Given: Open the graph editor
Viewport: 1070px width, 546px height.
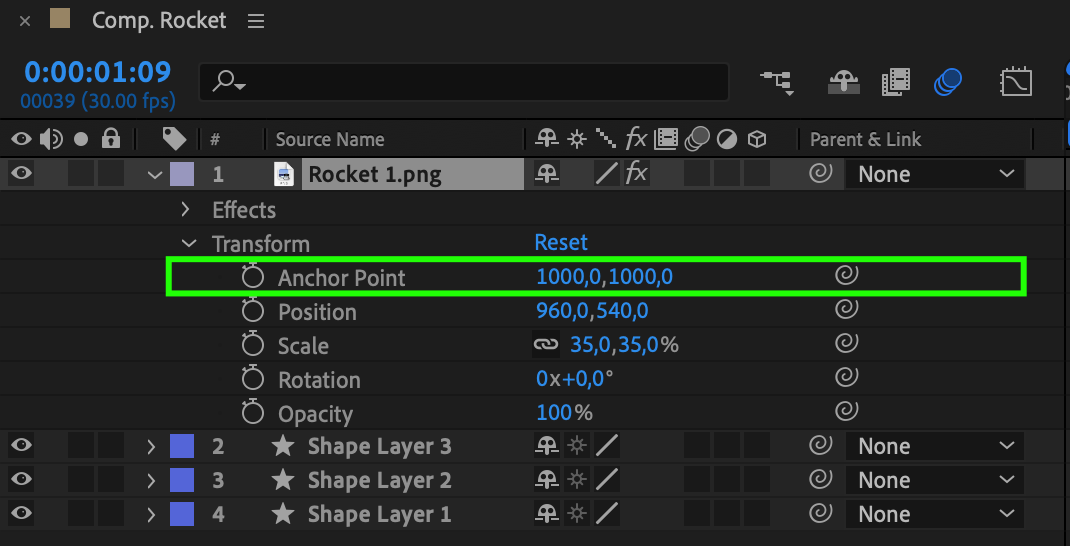Looking at the screenshot, I should 1016,82.
